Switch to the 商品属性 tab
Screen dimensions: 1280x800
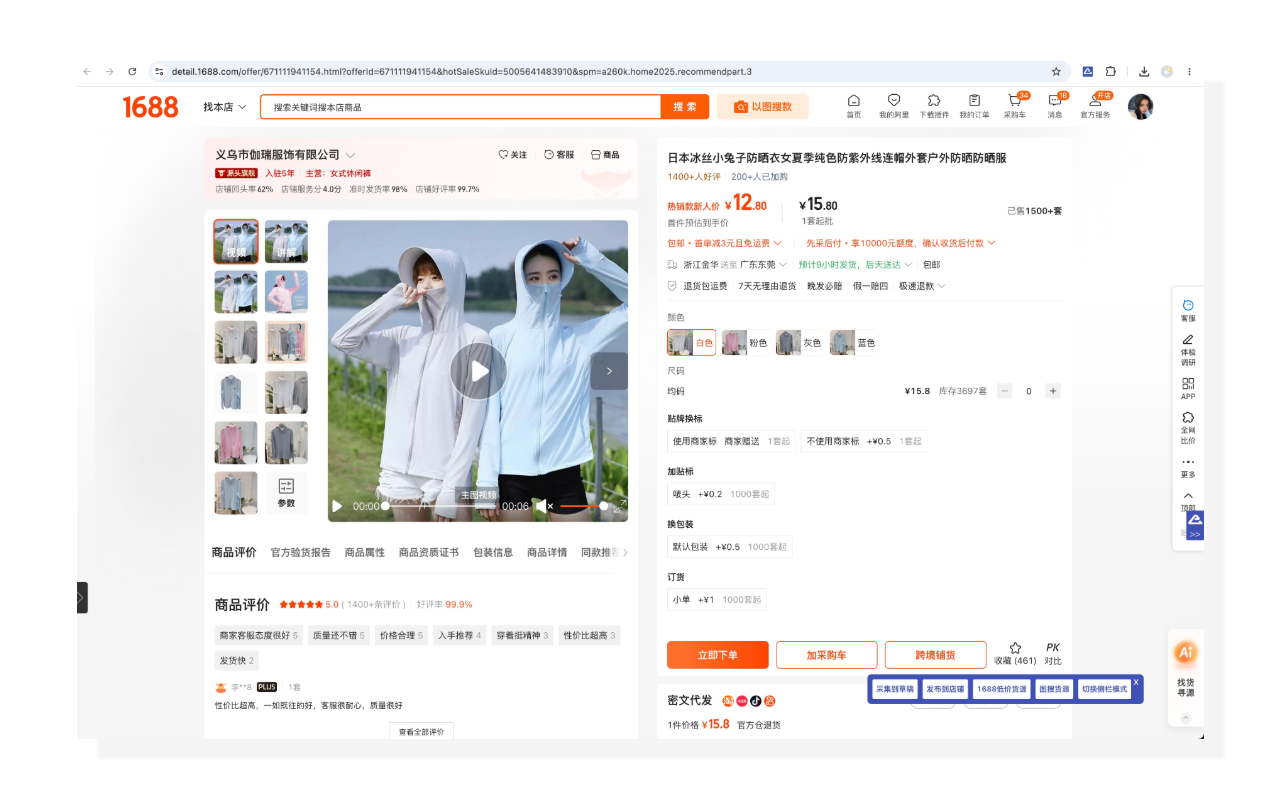(365, 552)
